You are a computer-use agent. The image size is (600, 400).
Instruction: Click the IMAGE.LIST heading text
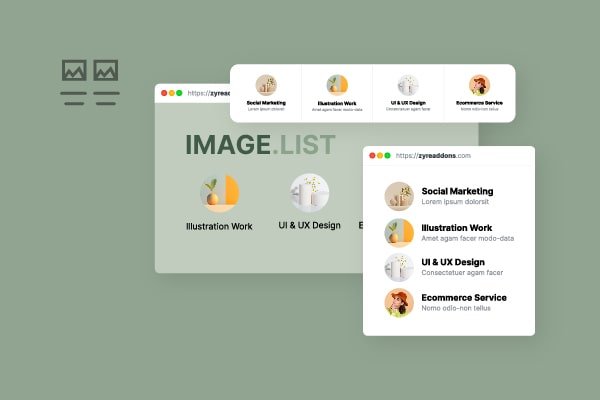pyautogui.click(x=260, y=144)
